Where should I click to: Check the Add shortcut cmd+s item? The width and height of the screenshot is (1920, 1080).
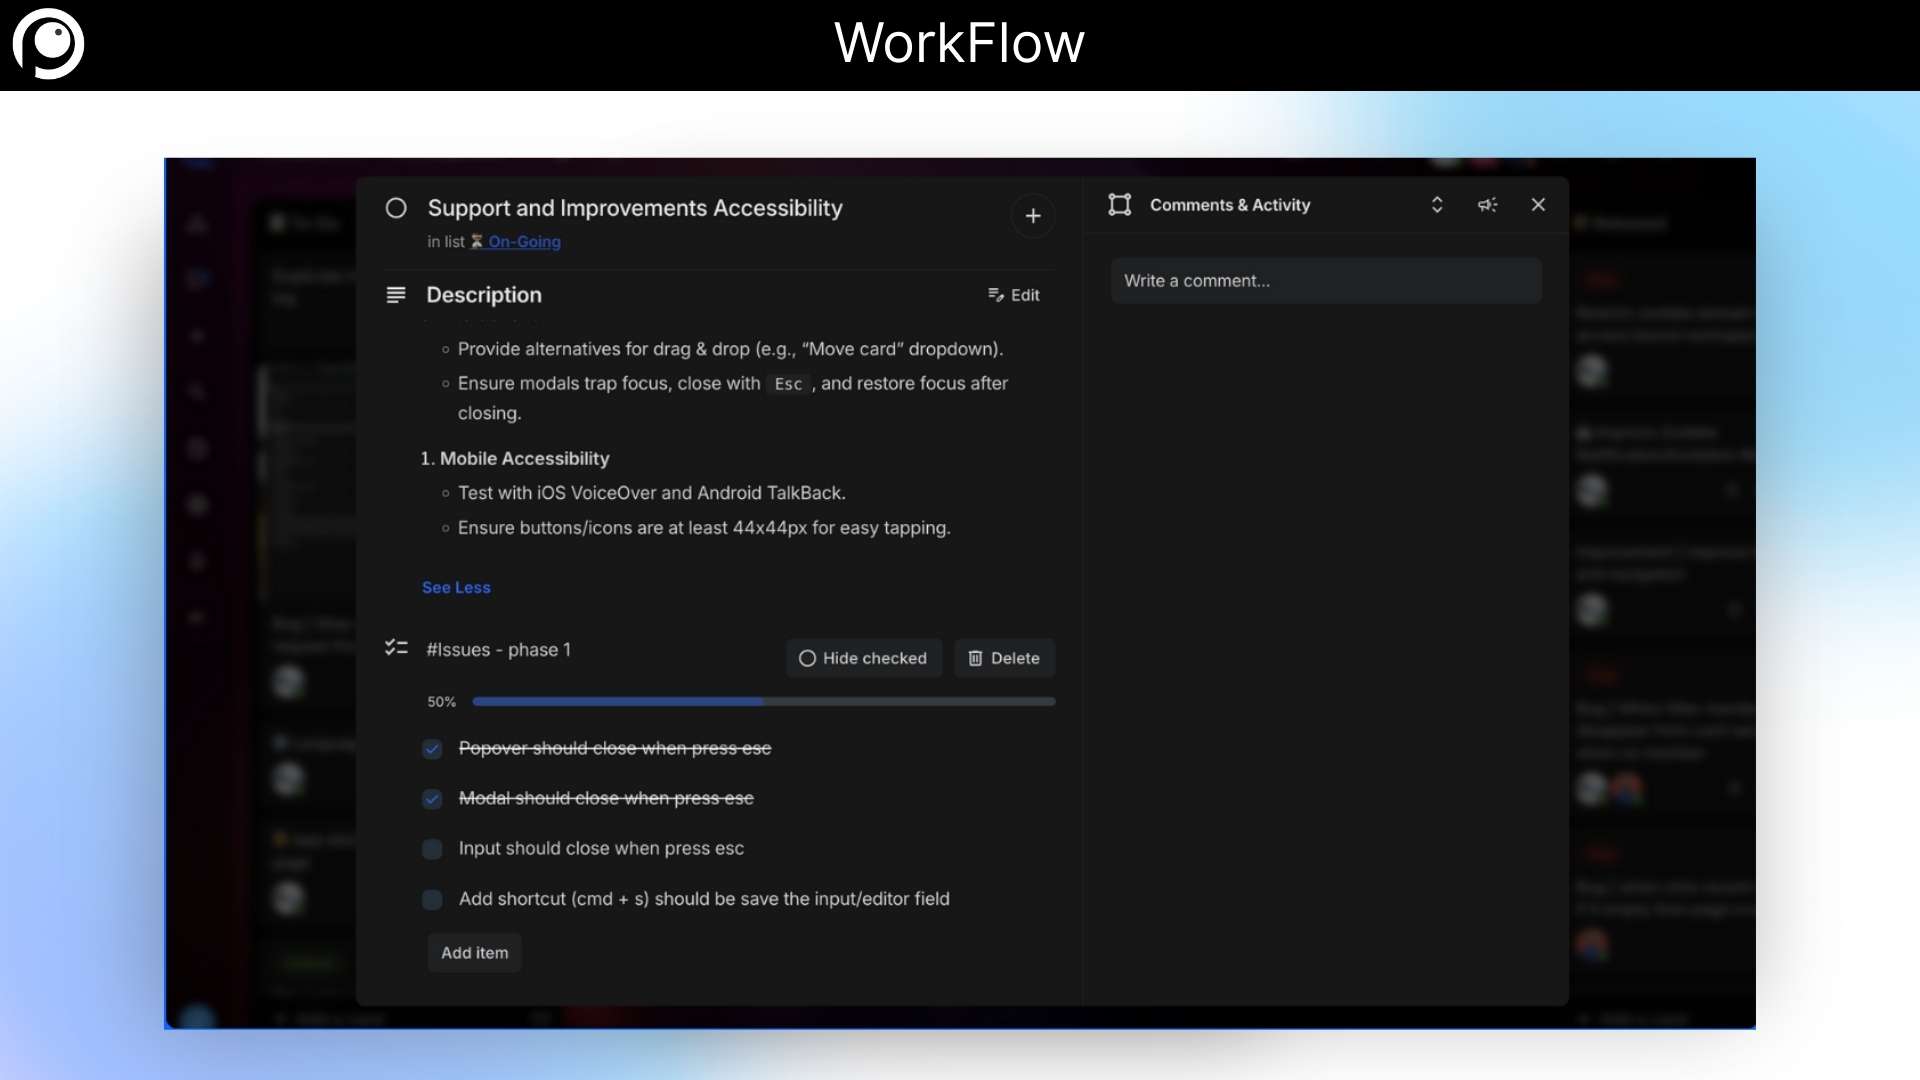(x=432, y=899)
